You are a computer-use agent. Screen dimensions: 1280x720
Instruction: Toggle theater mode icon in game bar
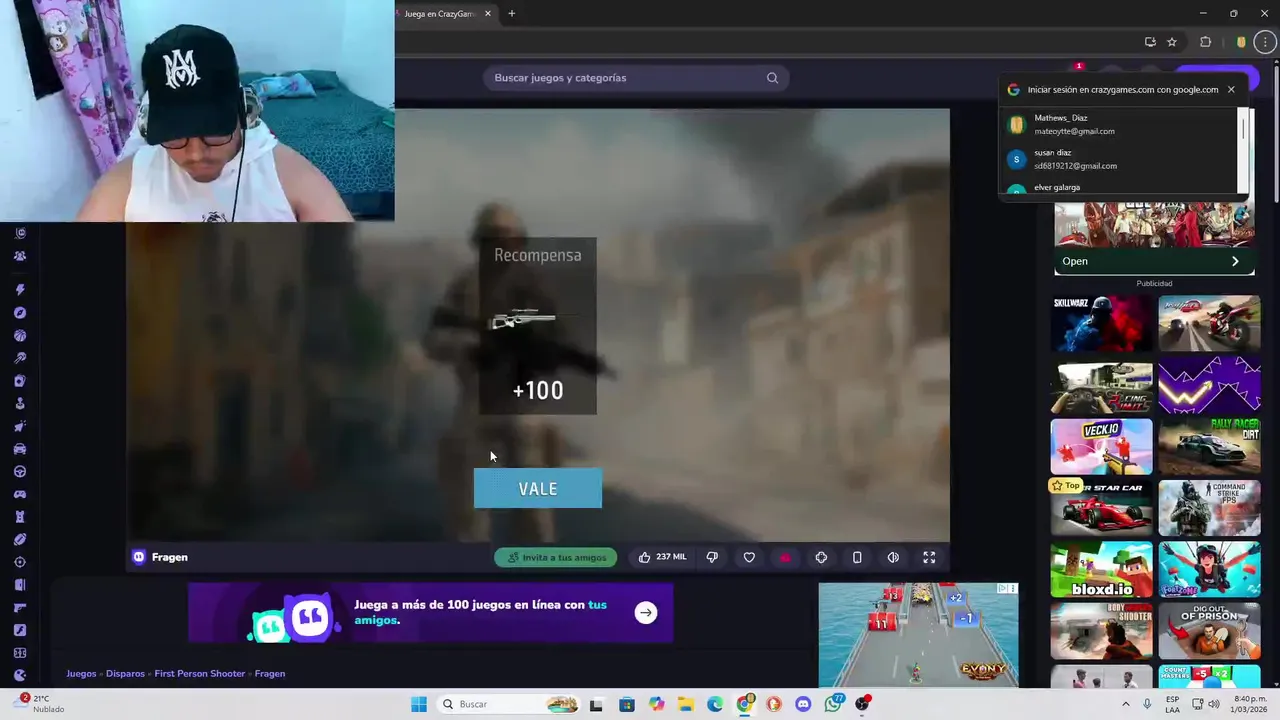[x=893, y=557]
